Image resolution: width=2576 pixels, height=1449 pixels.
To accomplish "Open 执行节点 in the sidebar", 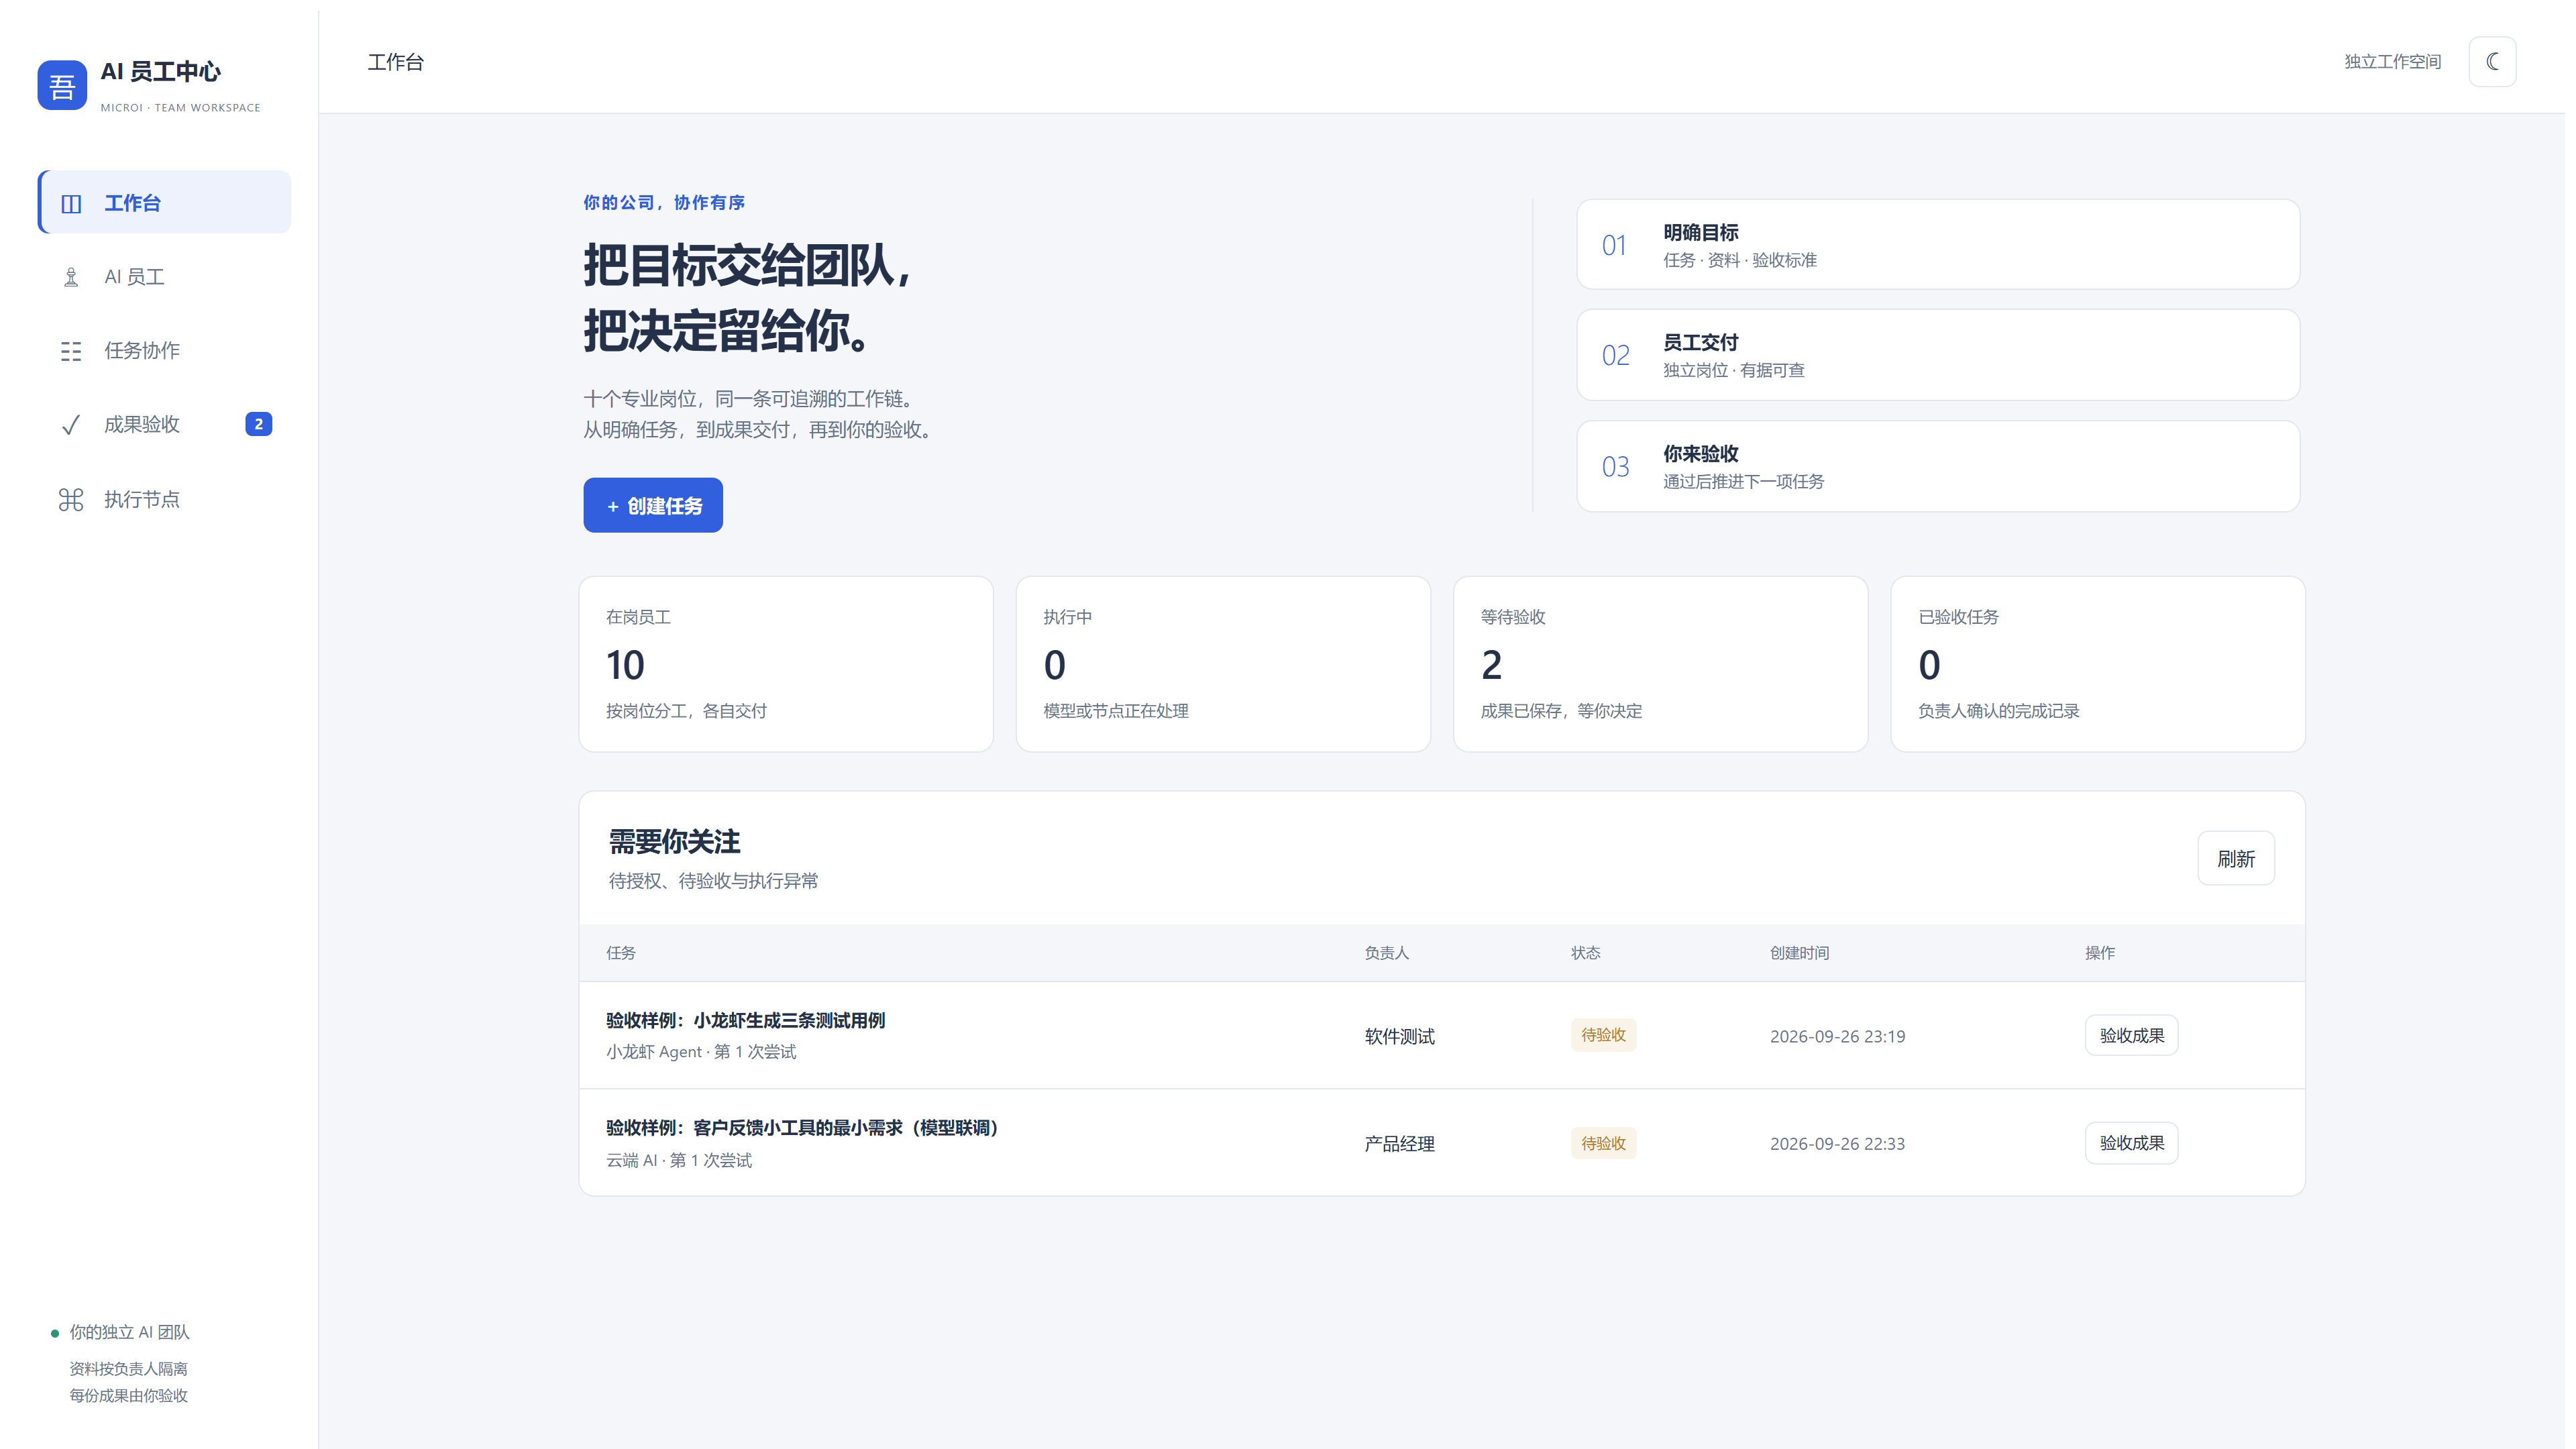I will tap(165, 499).
